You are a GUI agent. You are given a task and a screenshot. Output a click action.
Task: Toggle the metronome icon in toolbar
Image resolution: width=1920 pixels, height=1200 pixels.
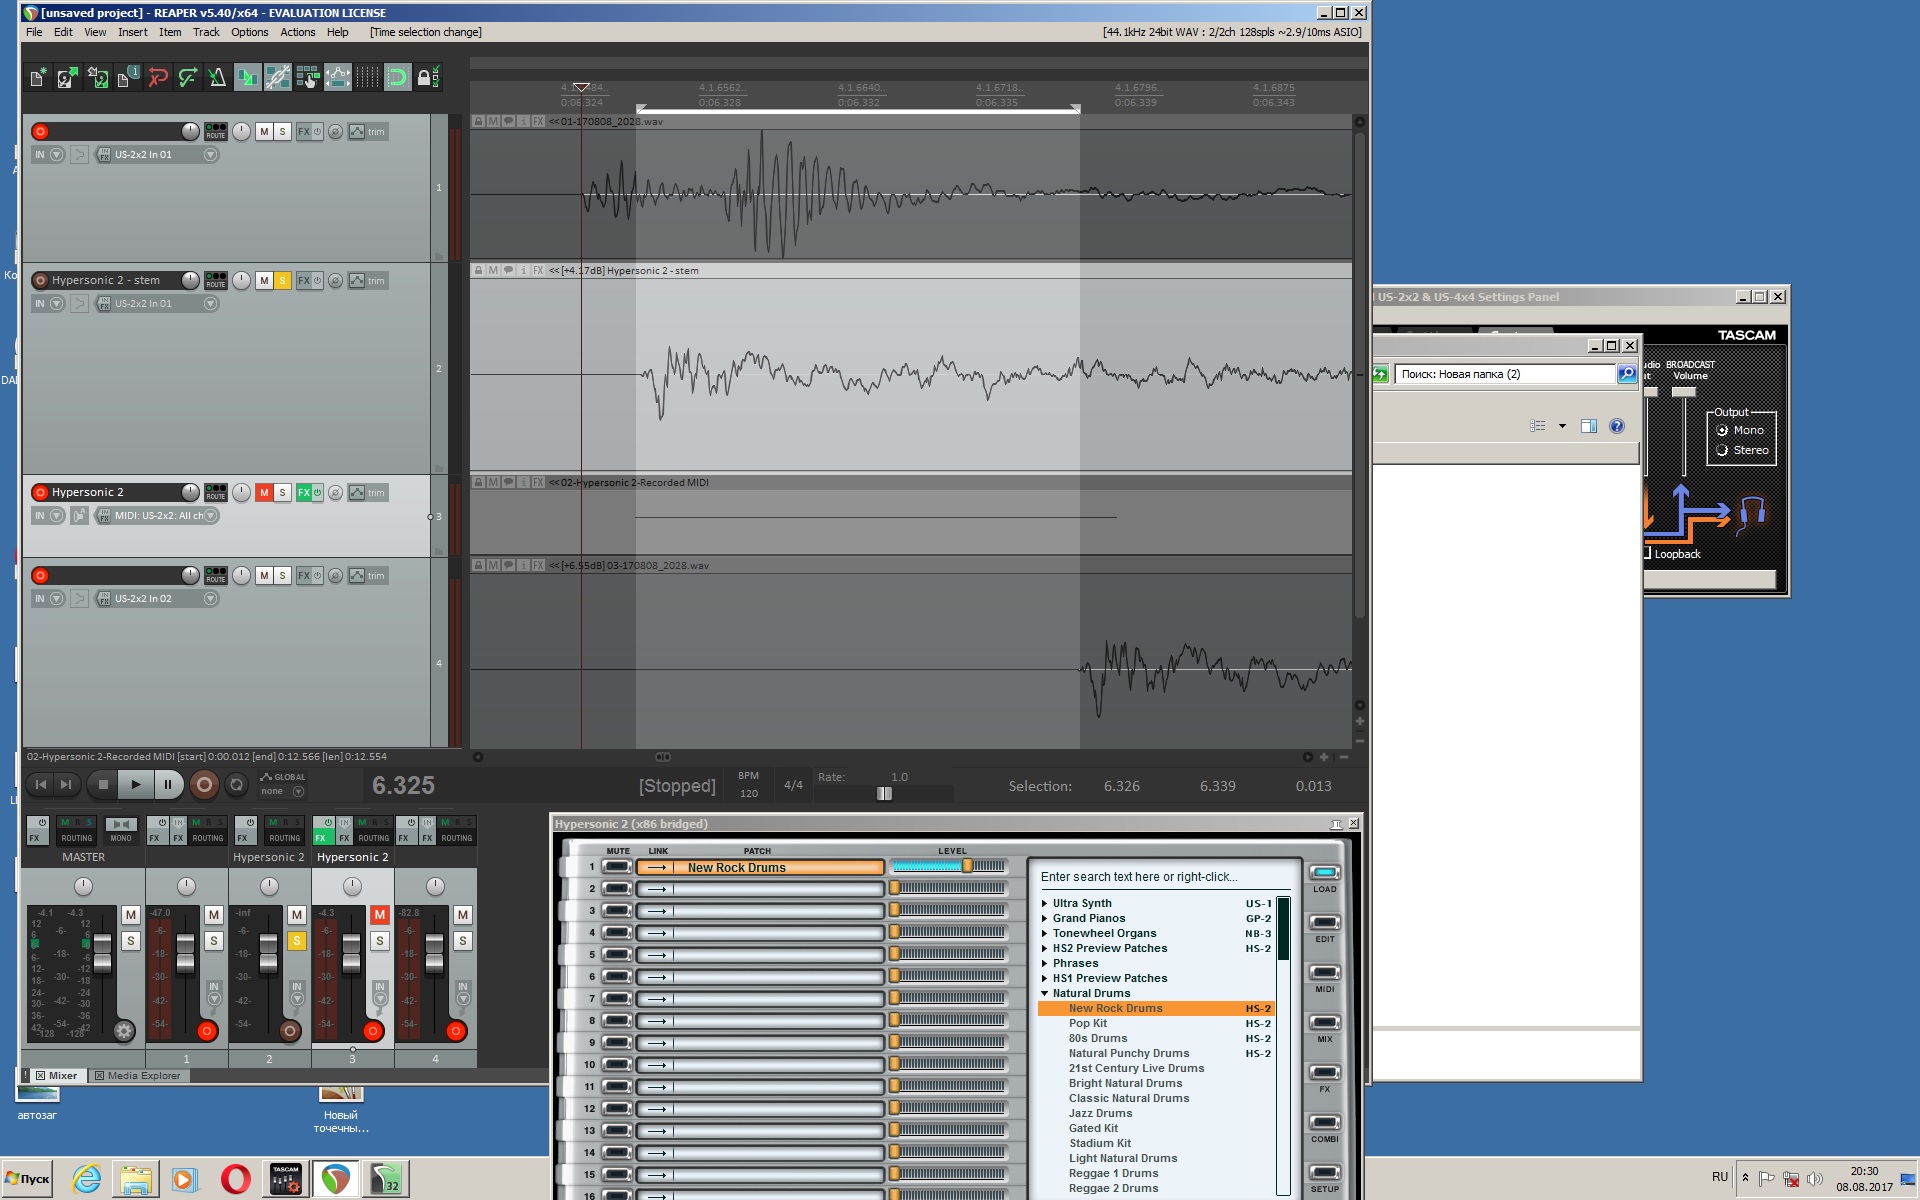point(217,78)
